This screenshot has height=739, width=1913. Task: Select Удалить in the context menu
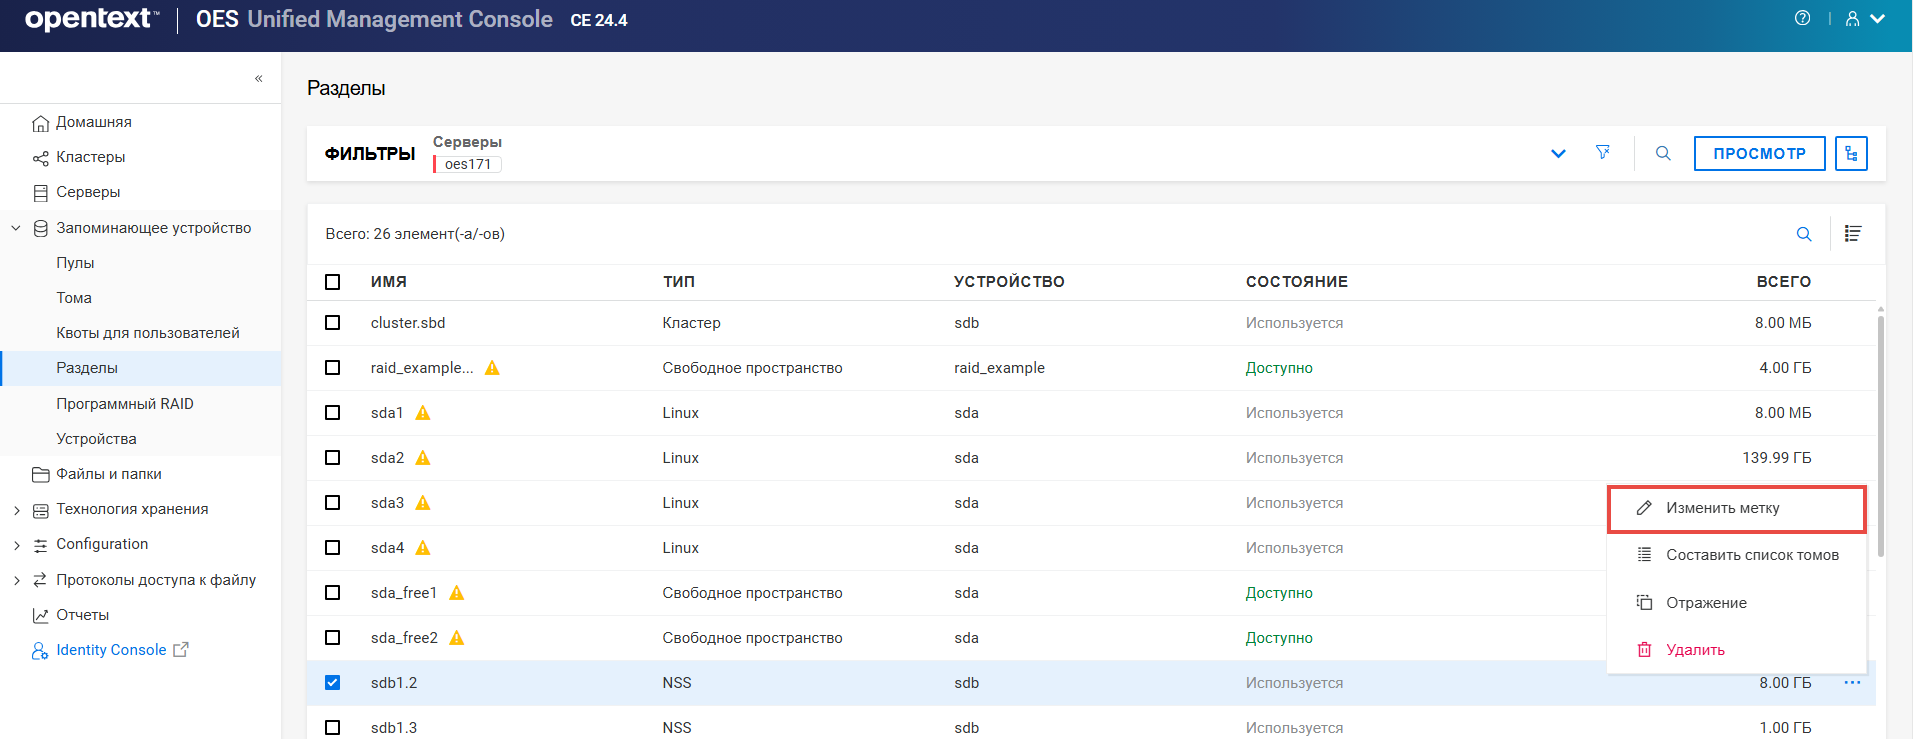pyautogui.click(x=1695, y=650)
